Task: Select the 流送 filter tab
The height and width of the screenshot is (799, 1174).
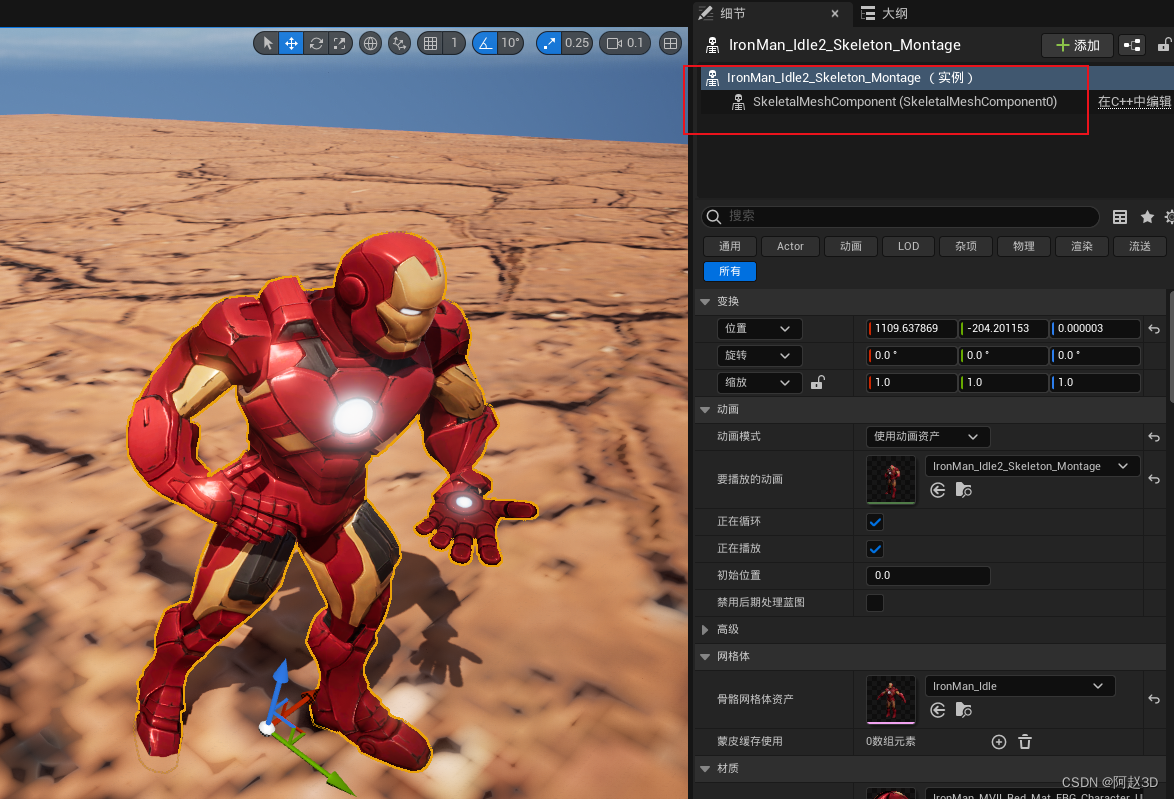Action: click(x=1140, y=246)
